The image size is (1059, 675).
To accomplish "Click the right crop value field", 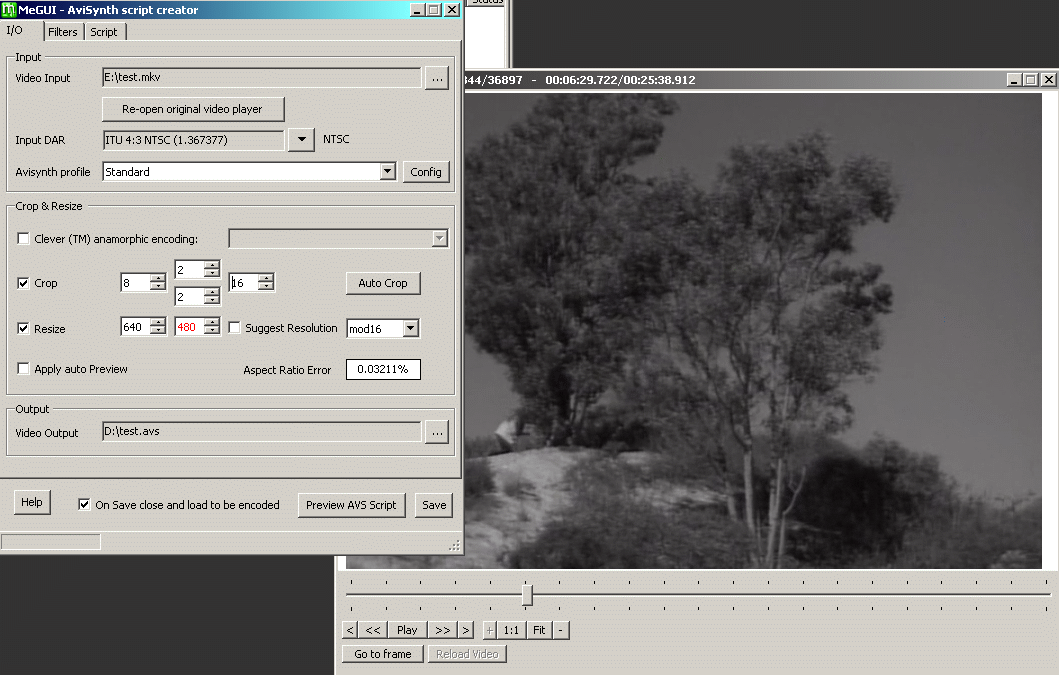I will click(x=244, y=282).
